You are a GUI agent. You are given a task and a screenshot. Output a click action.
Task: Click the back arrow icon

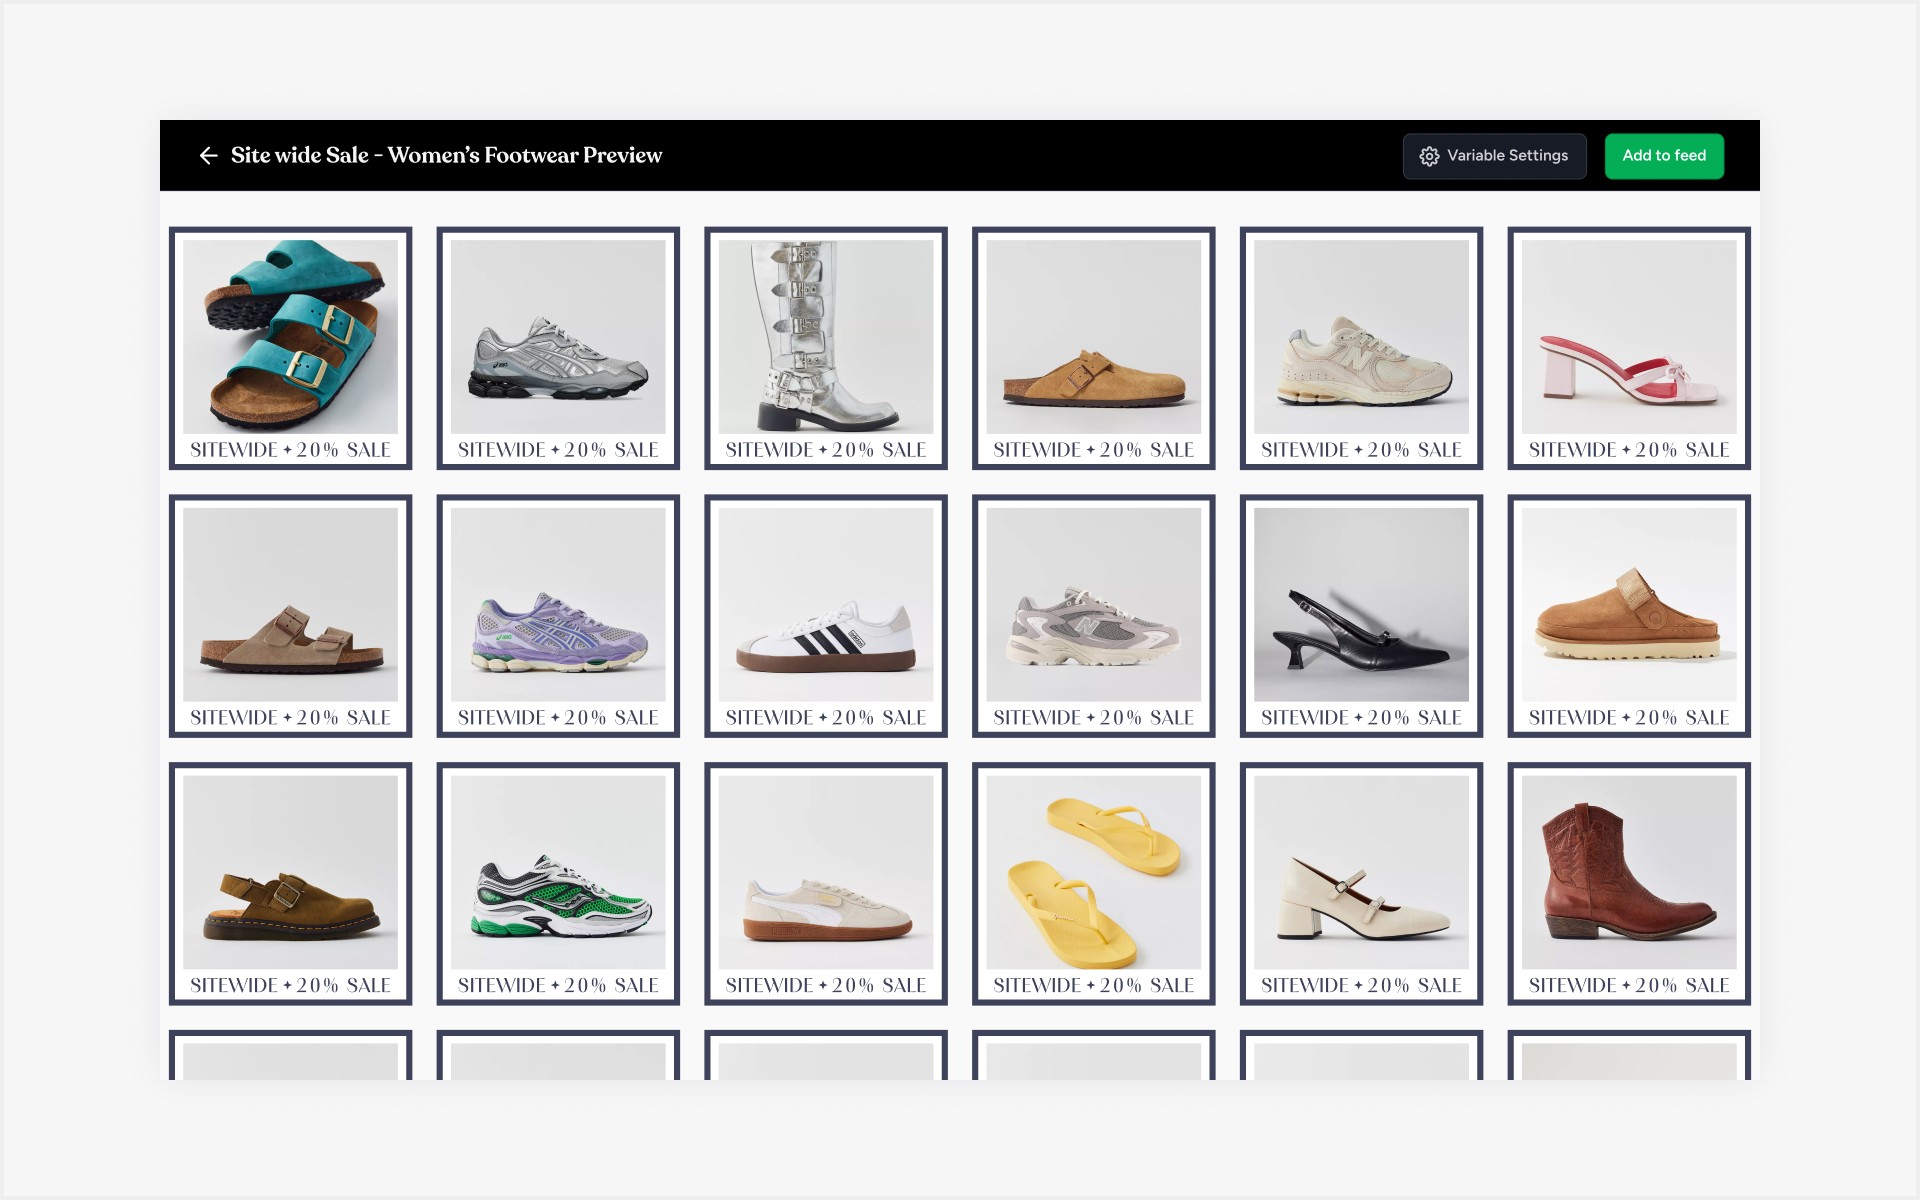click(x=208, y=156)
